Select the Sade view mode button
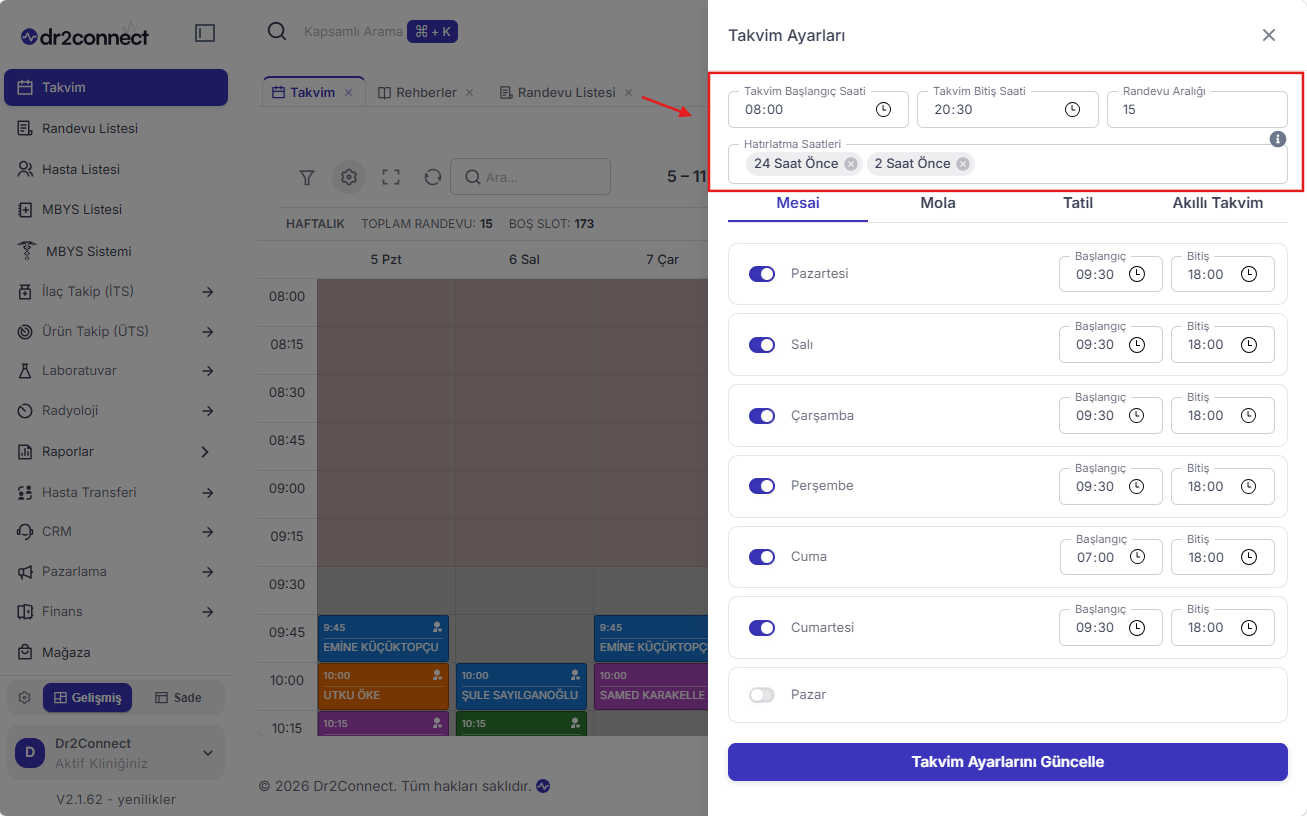 (x=178, y=698)
